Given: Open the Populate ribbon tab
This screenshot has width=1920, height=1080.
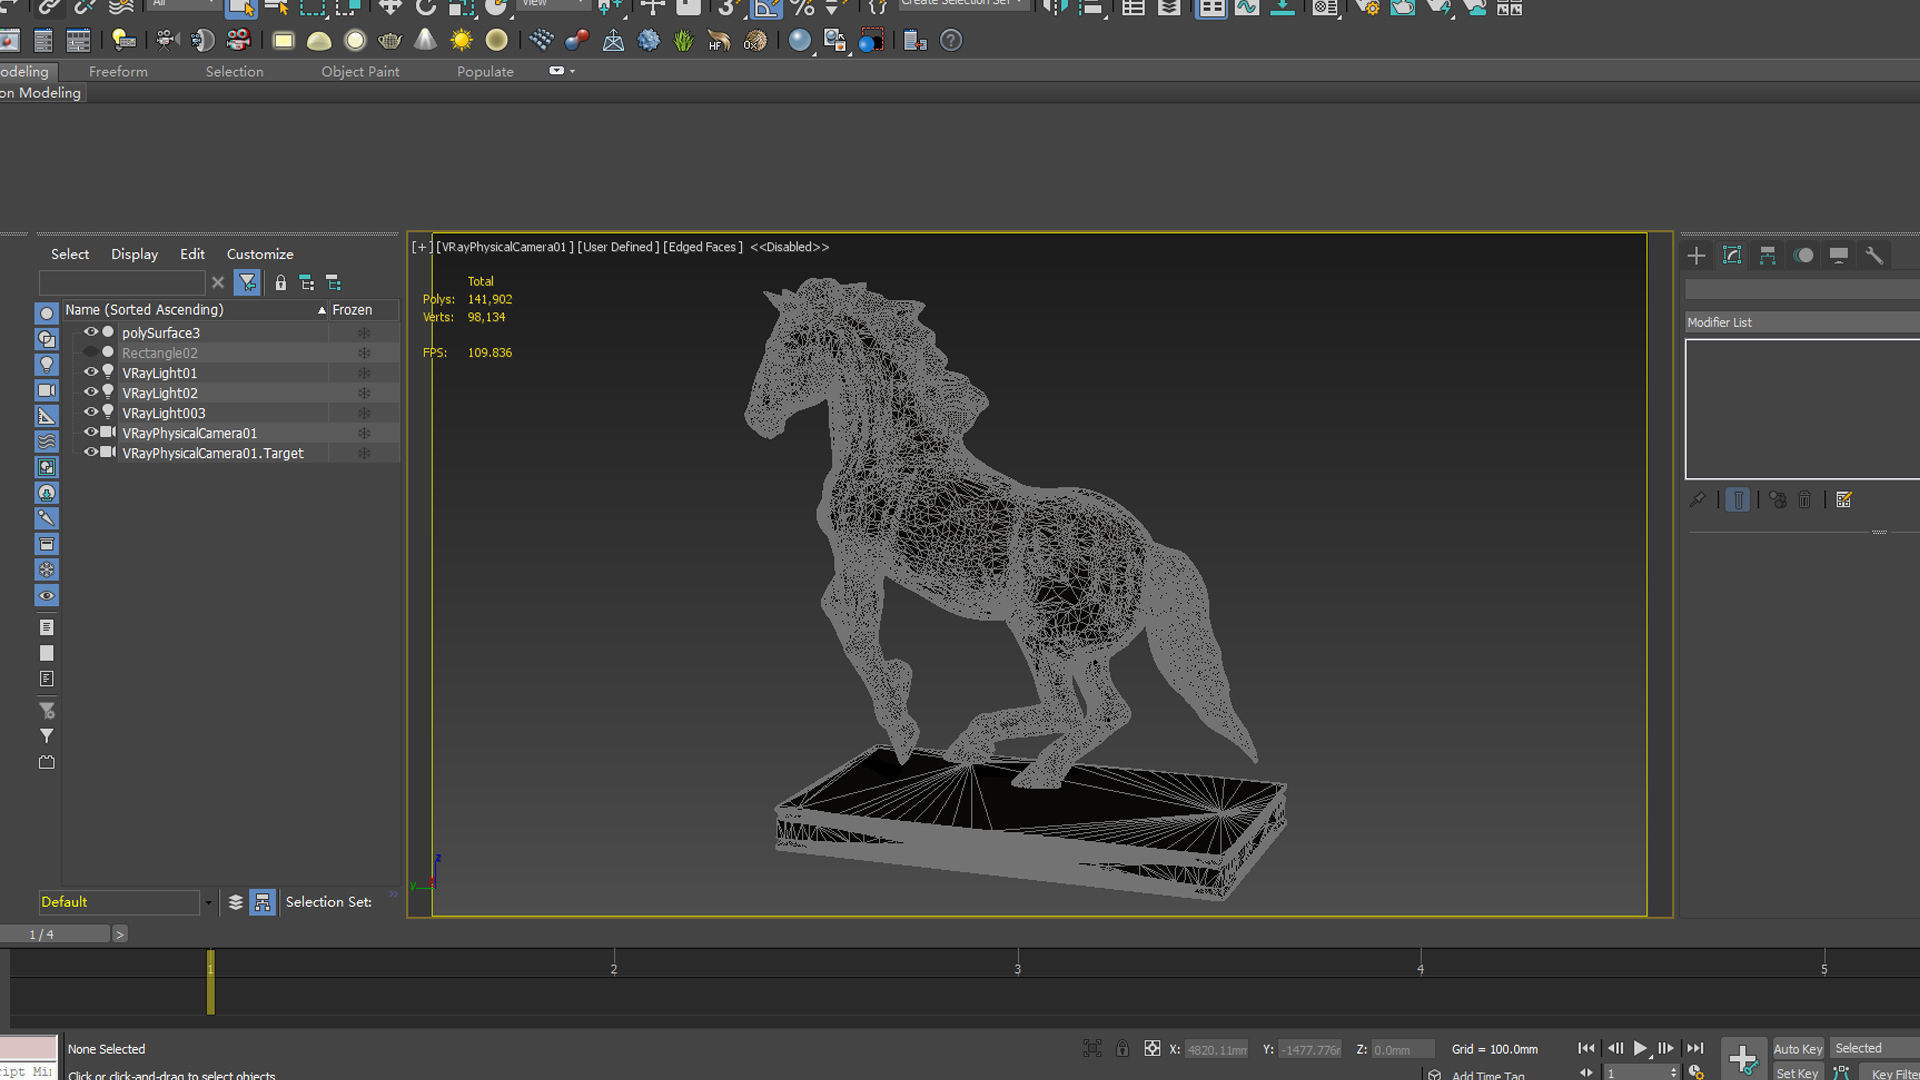Looking at the screenshot, I should click(x=485, y=72).
